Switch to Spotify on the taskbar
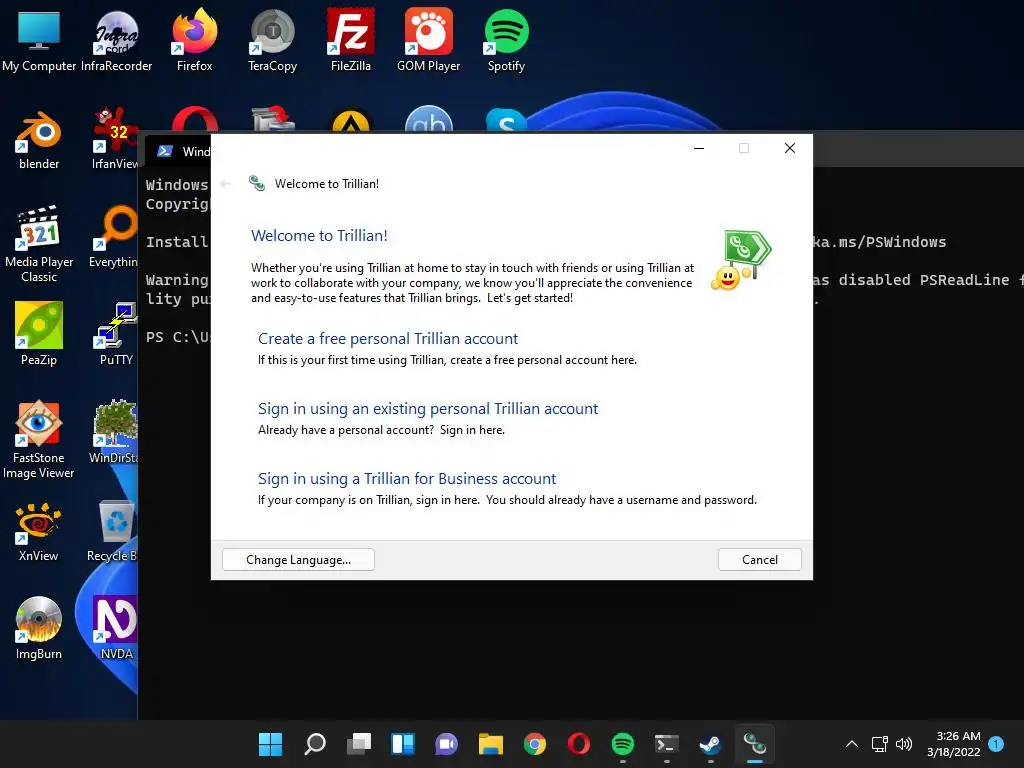This screenshot has width=1024, height=768. (623, 744)
